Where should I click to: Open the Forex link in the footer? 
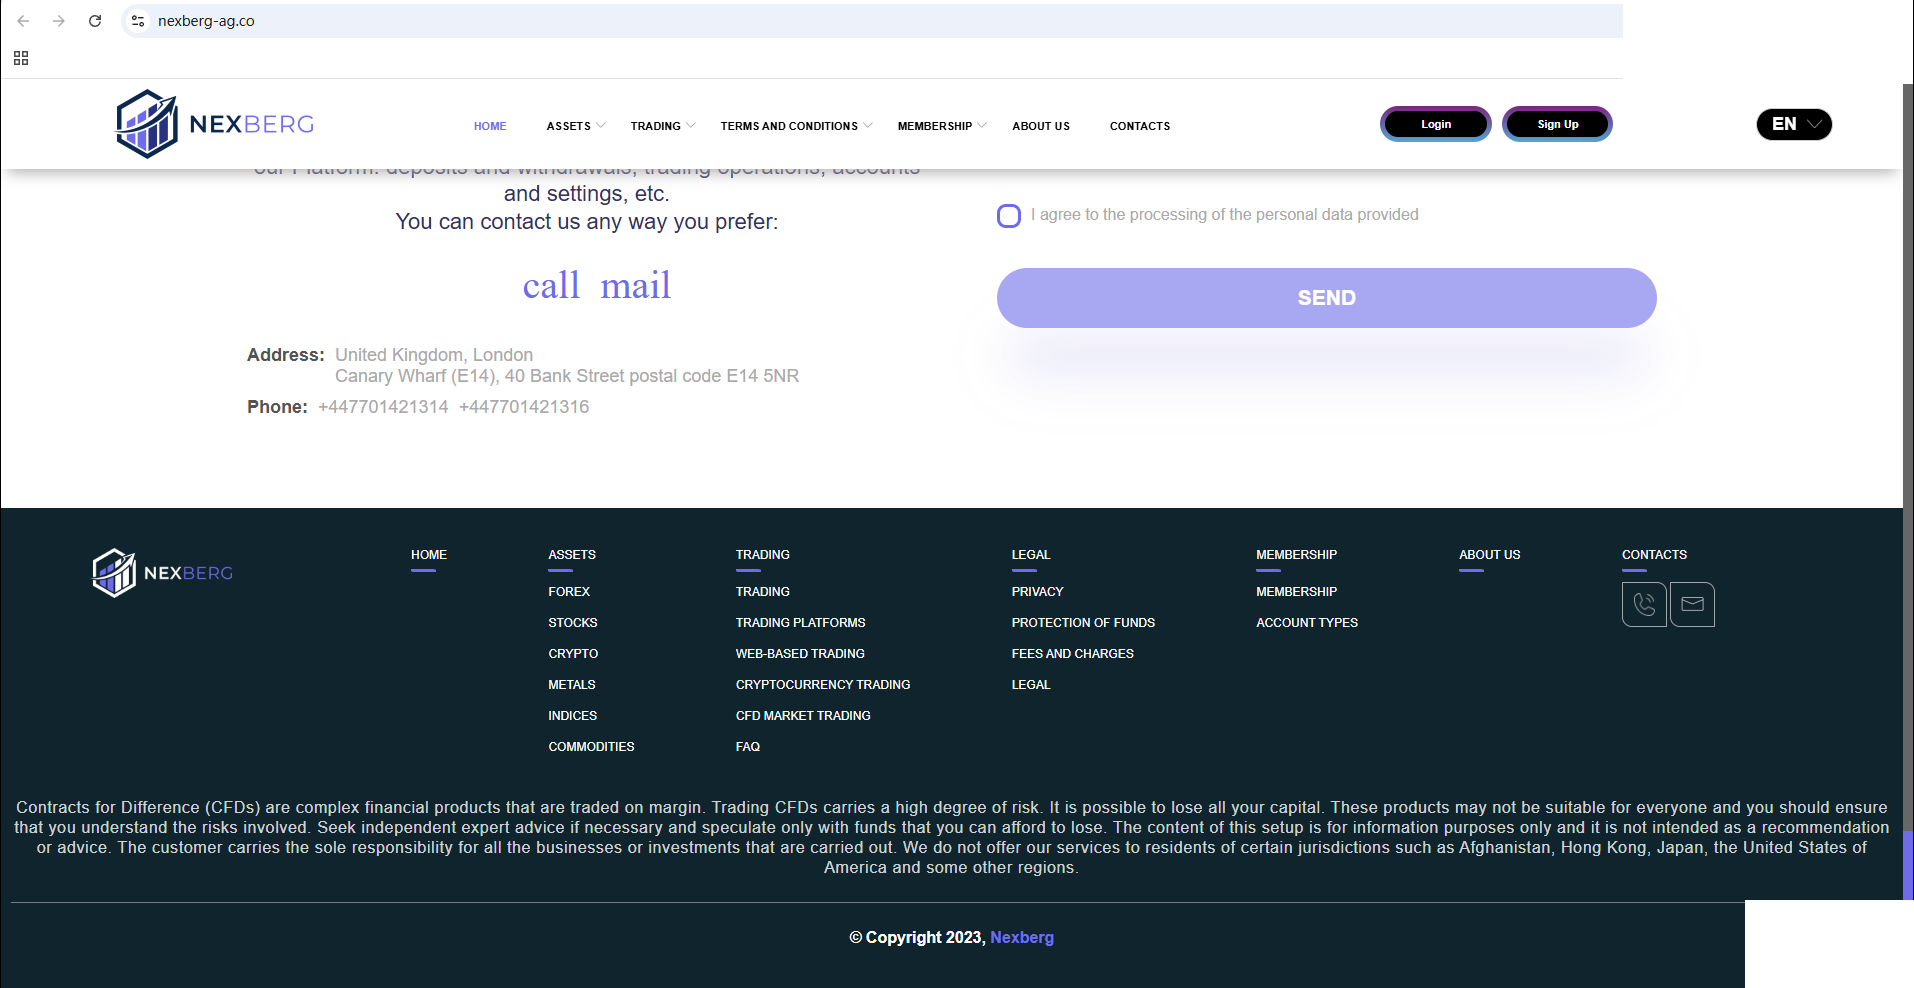(x=569, y=592)
